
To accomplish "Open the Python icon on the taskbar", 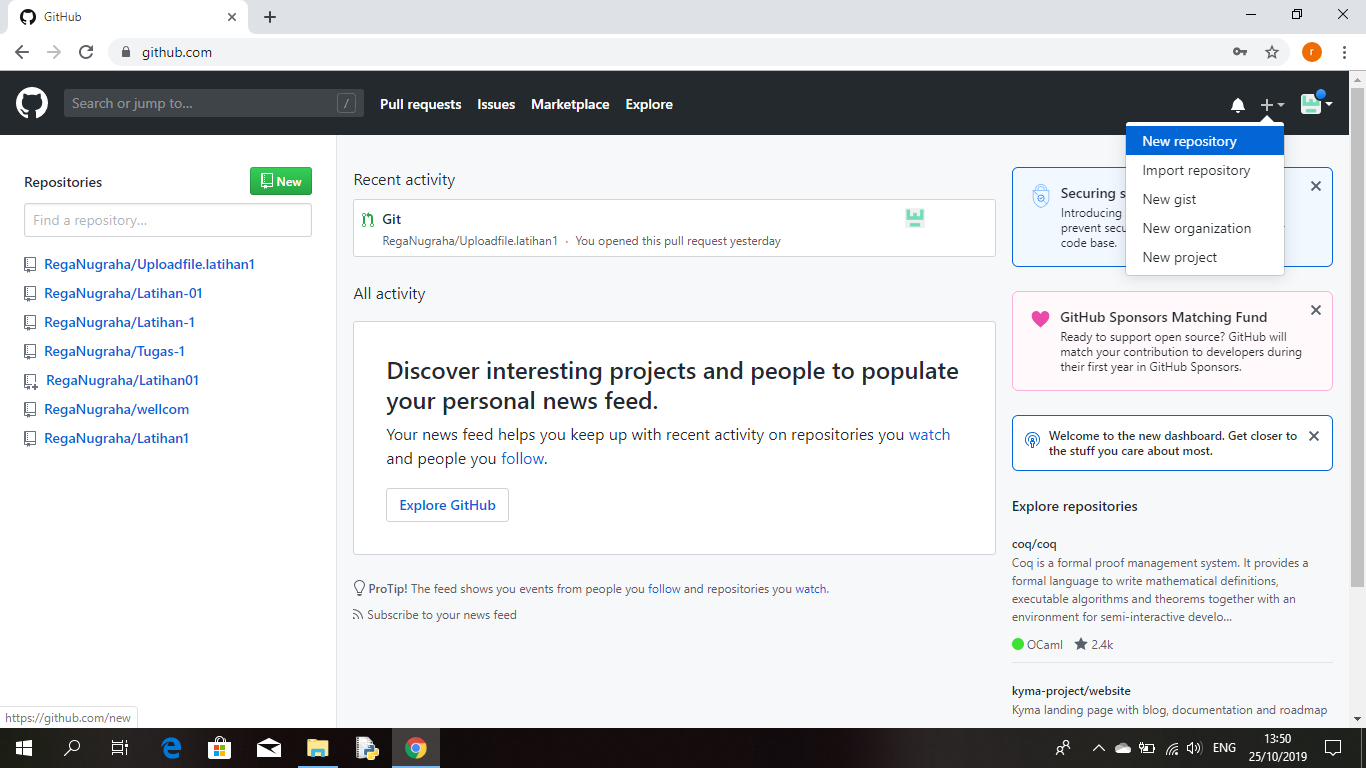I will (x=367, y=748).
